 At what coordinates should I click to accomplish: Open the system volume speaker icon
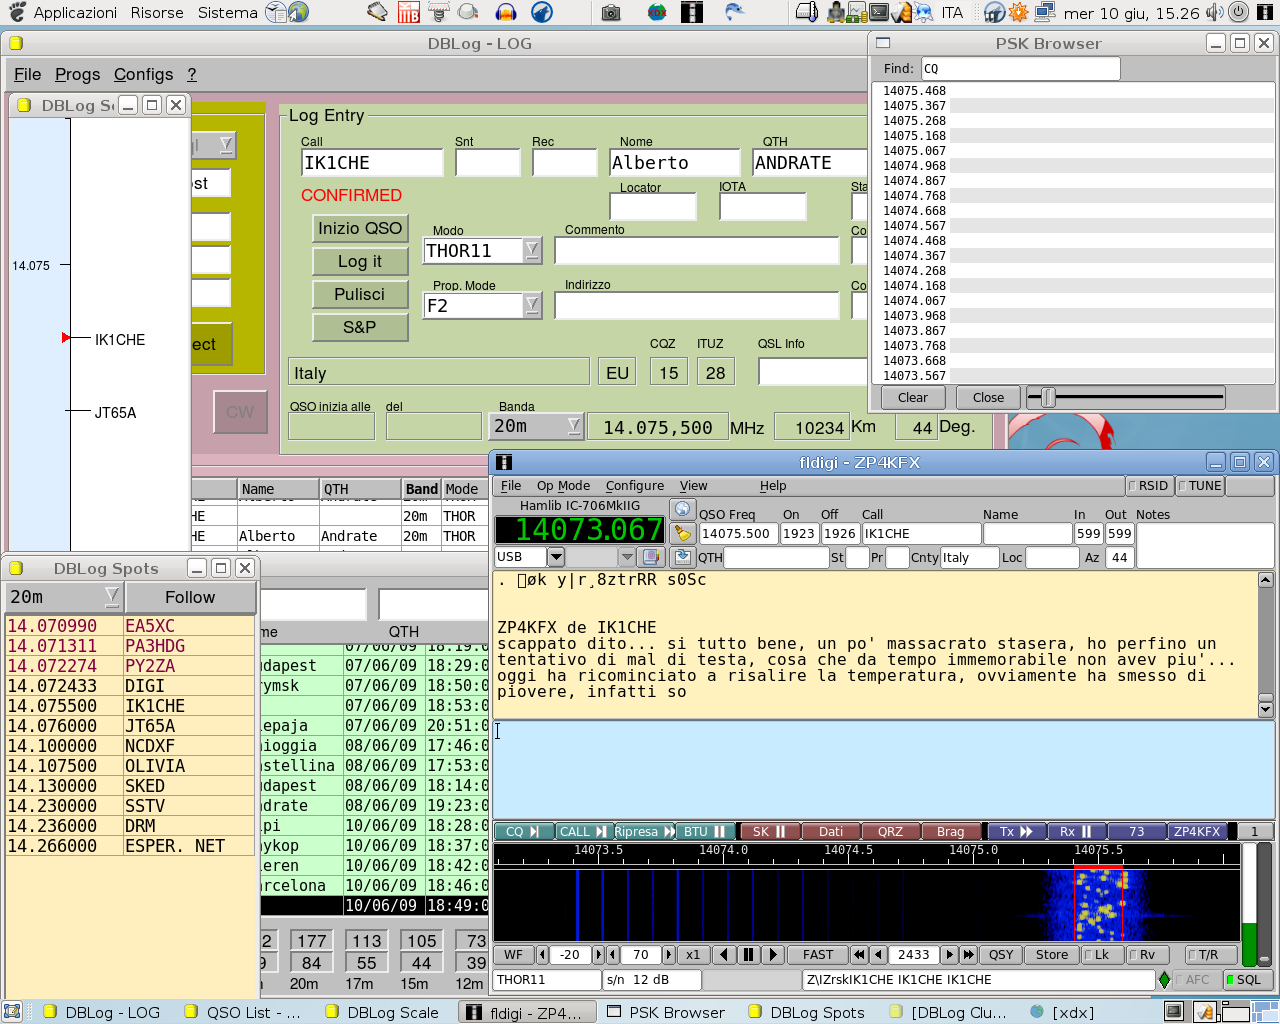(1214, 13)
